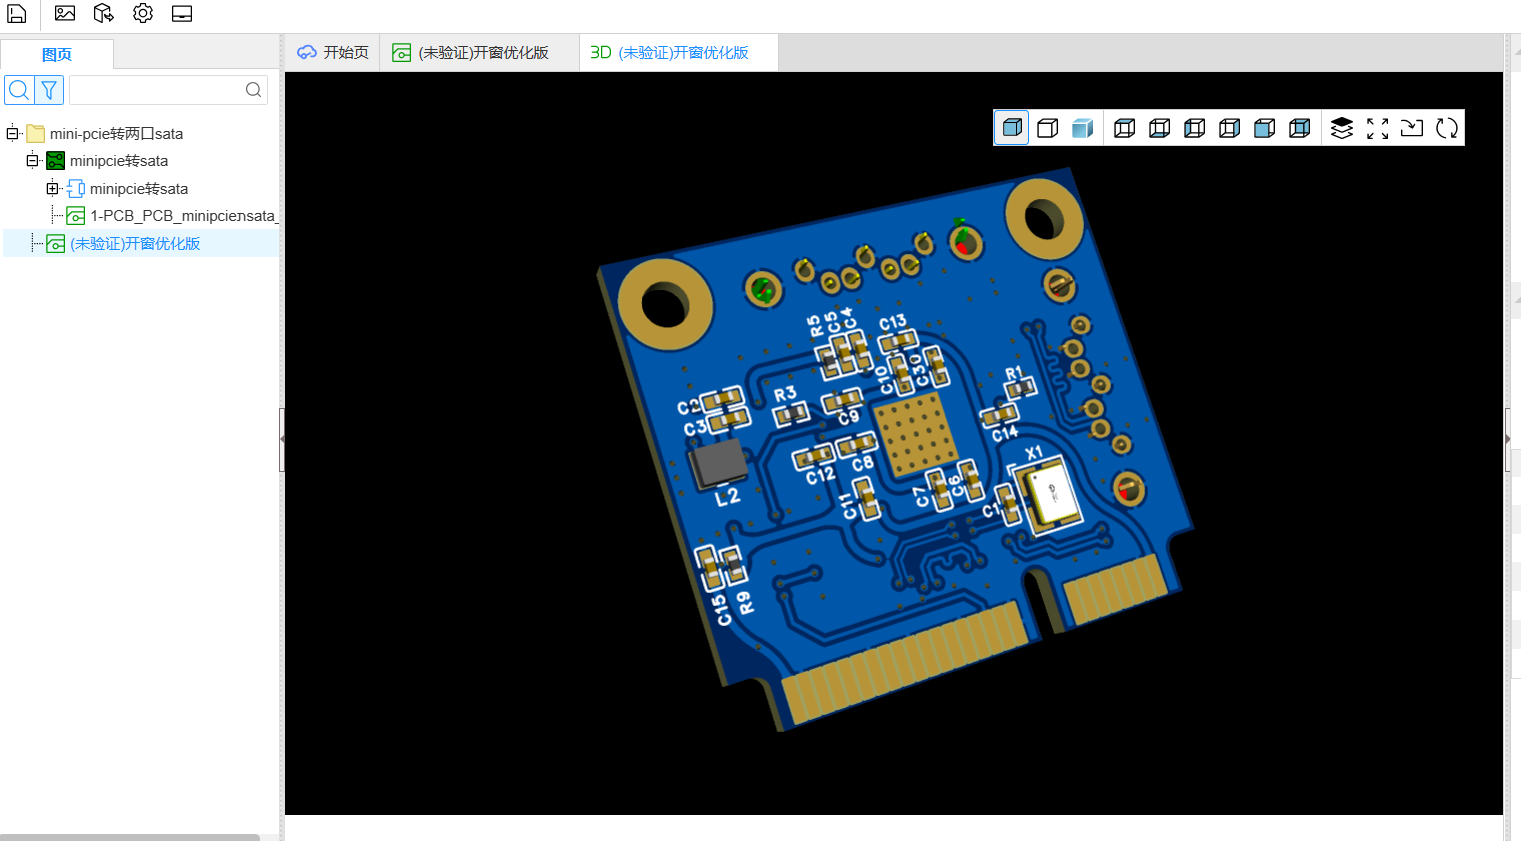Click the circular refresh arrows icon

[x=1447, y=128]
